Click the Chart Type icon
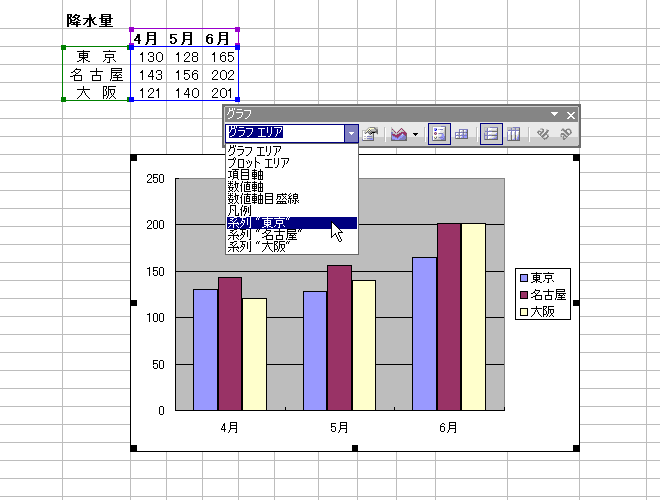Image resolution: width=660 pixels, height=500 pixels. pyautogui.click(x=399, y=134)
